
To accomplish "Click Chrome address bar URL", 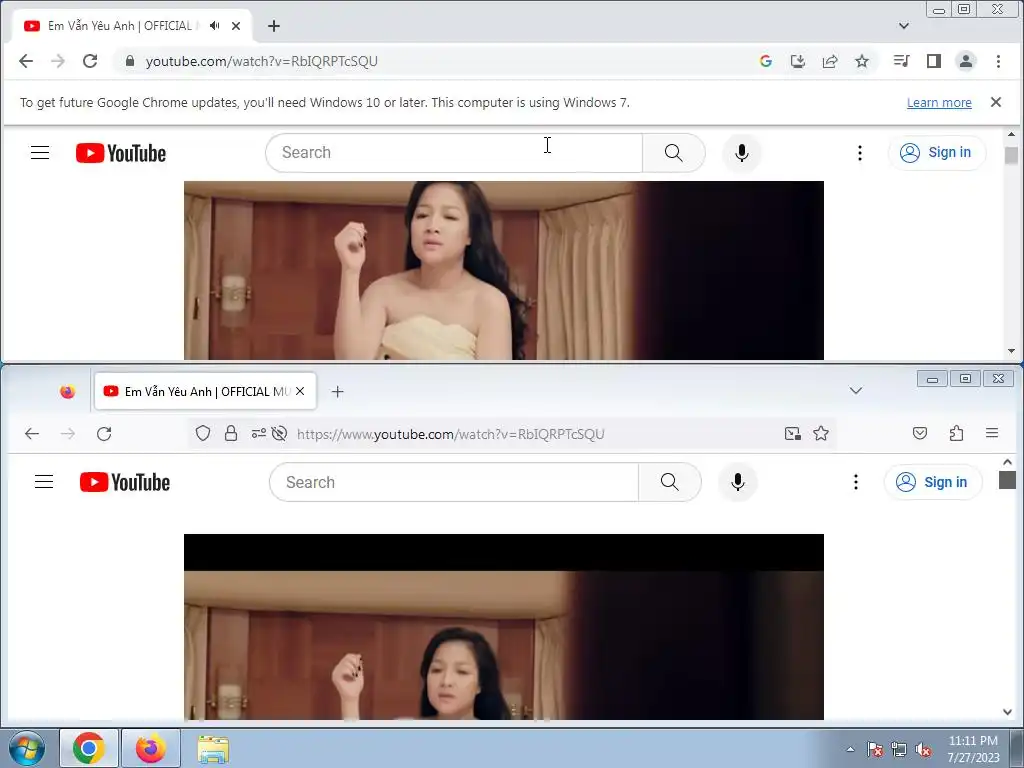I will point(261,61).
